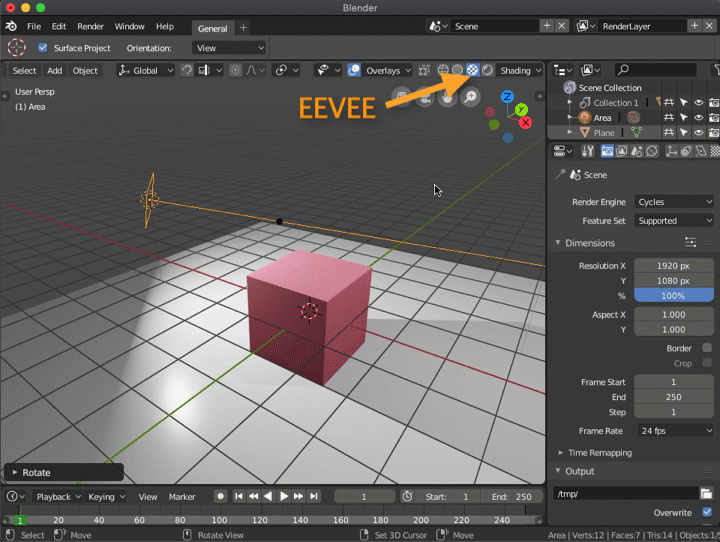Click the folder icon next to /tmp/

(706, 494)
